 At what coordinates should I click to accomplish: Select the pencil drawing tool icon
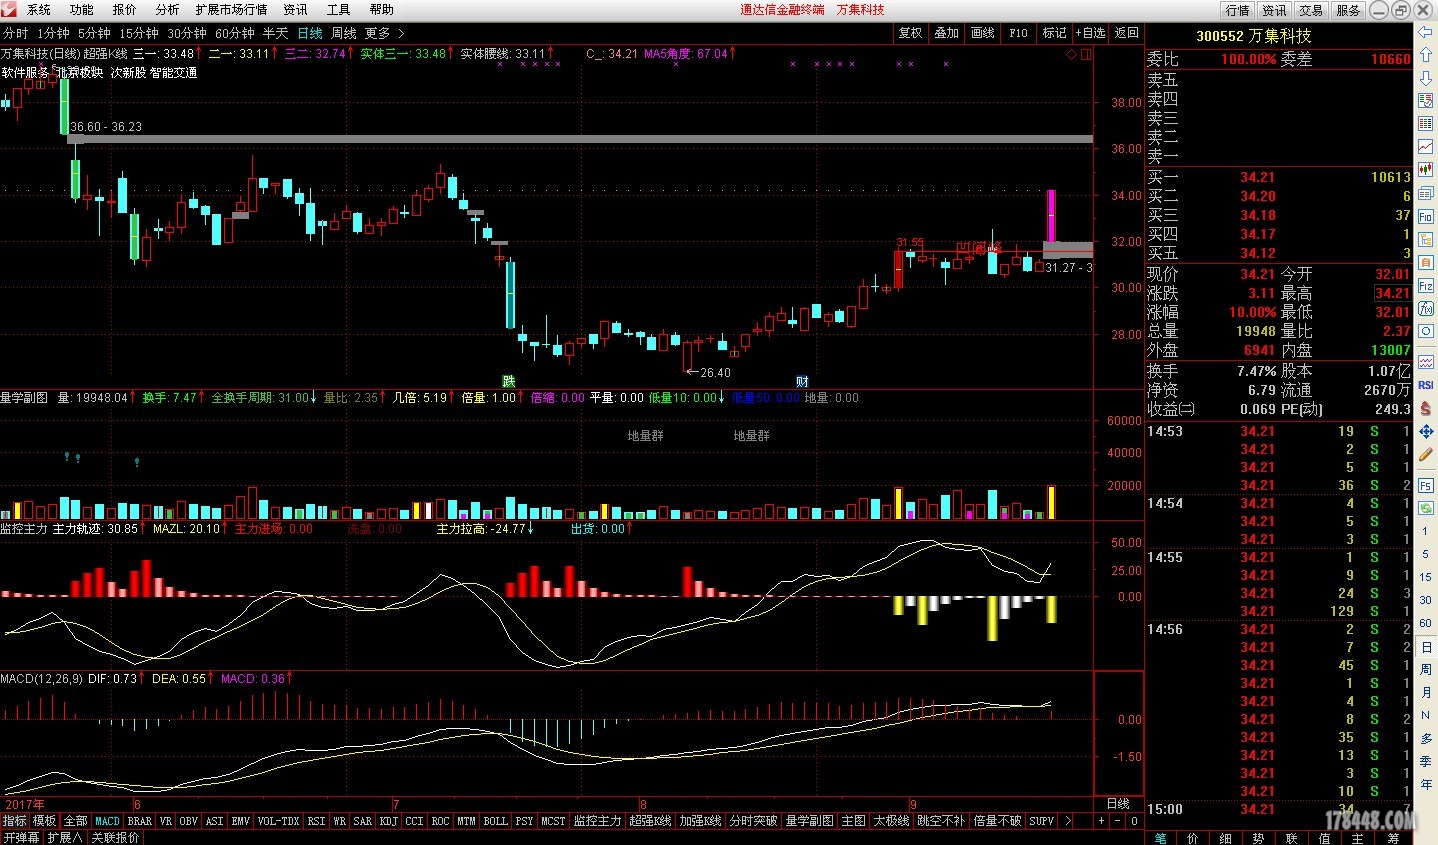pos(1426,454)
